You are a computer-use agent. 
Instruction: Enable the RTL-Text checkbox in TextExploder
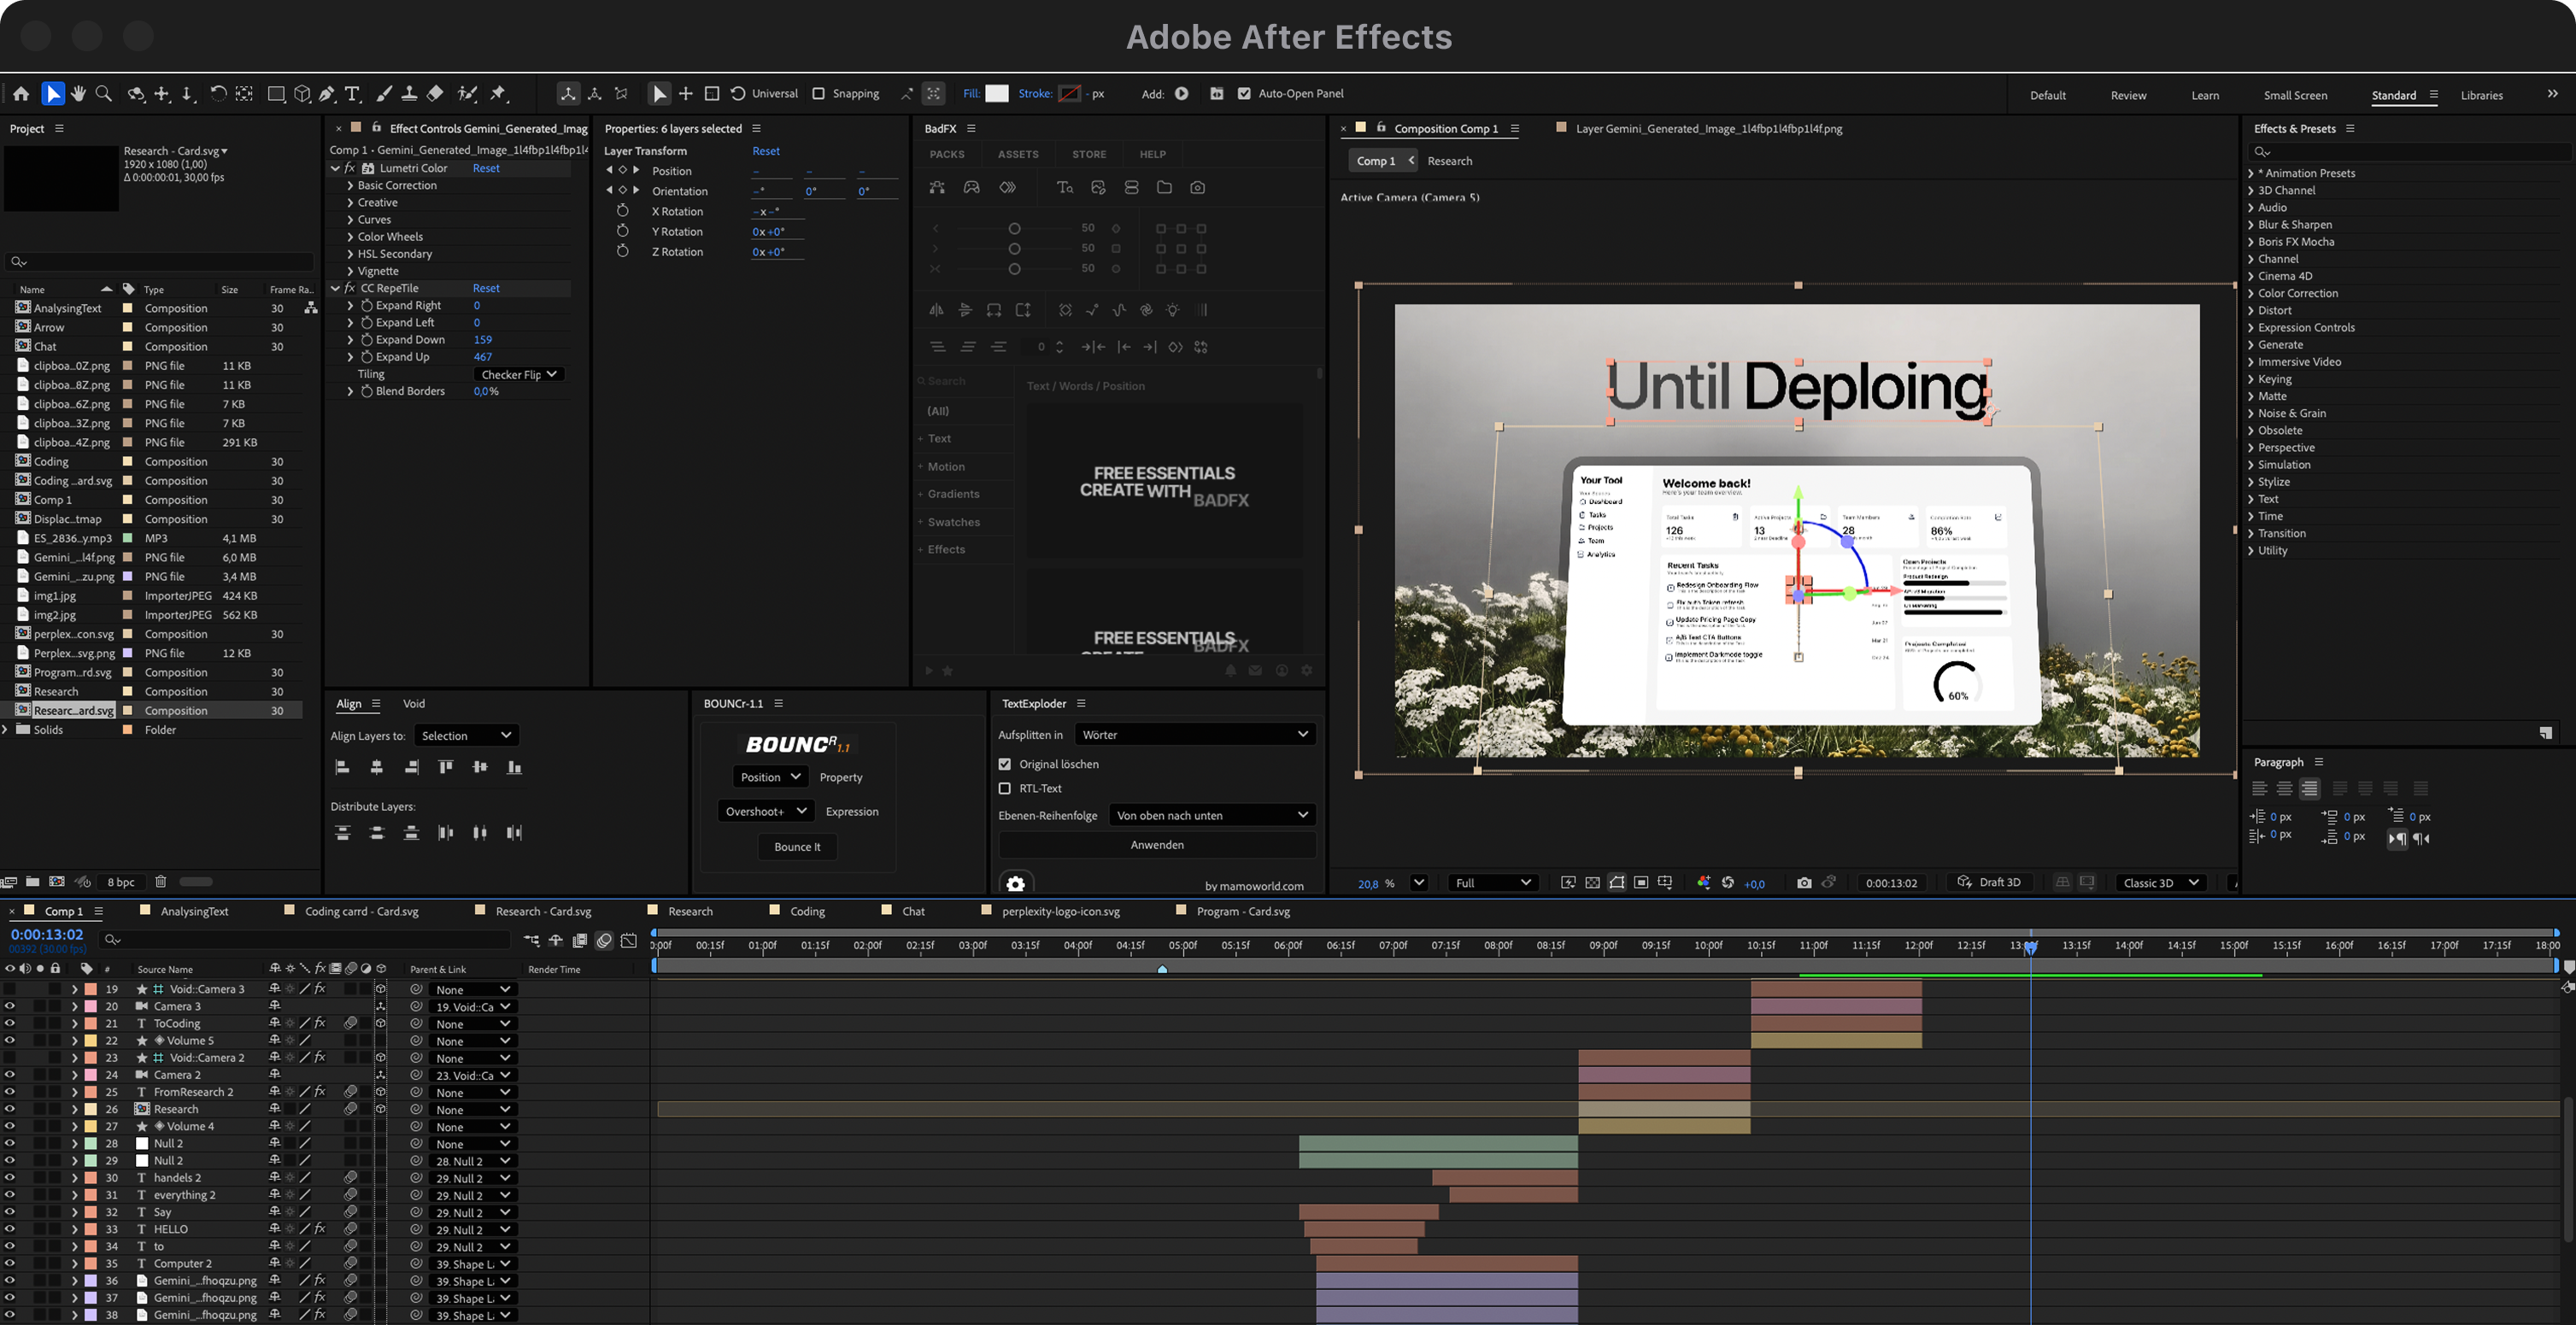(1005, 788)
